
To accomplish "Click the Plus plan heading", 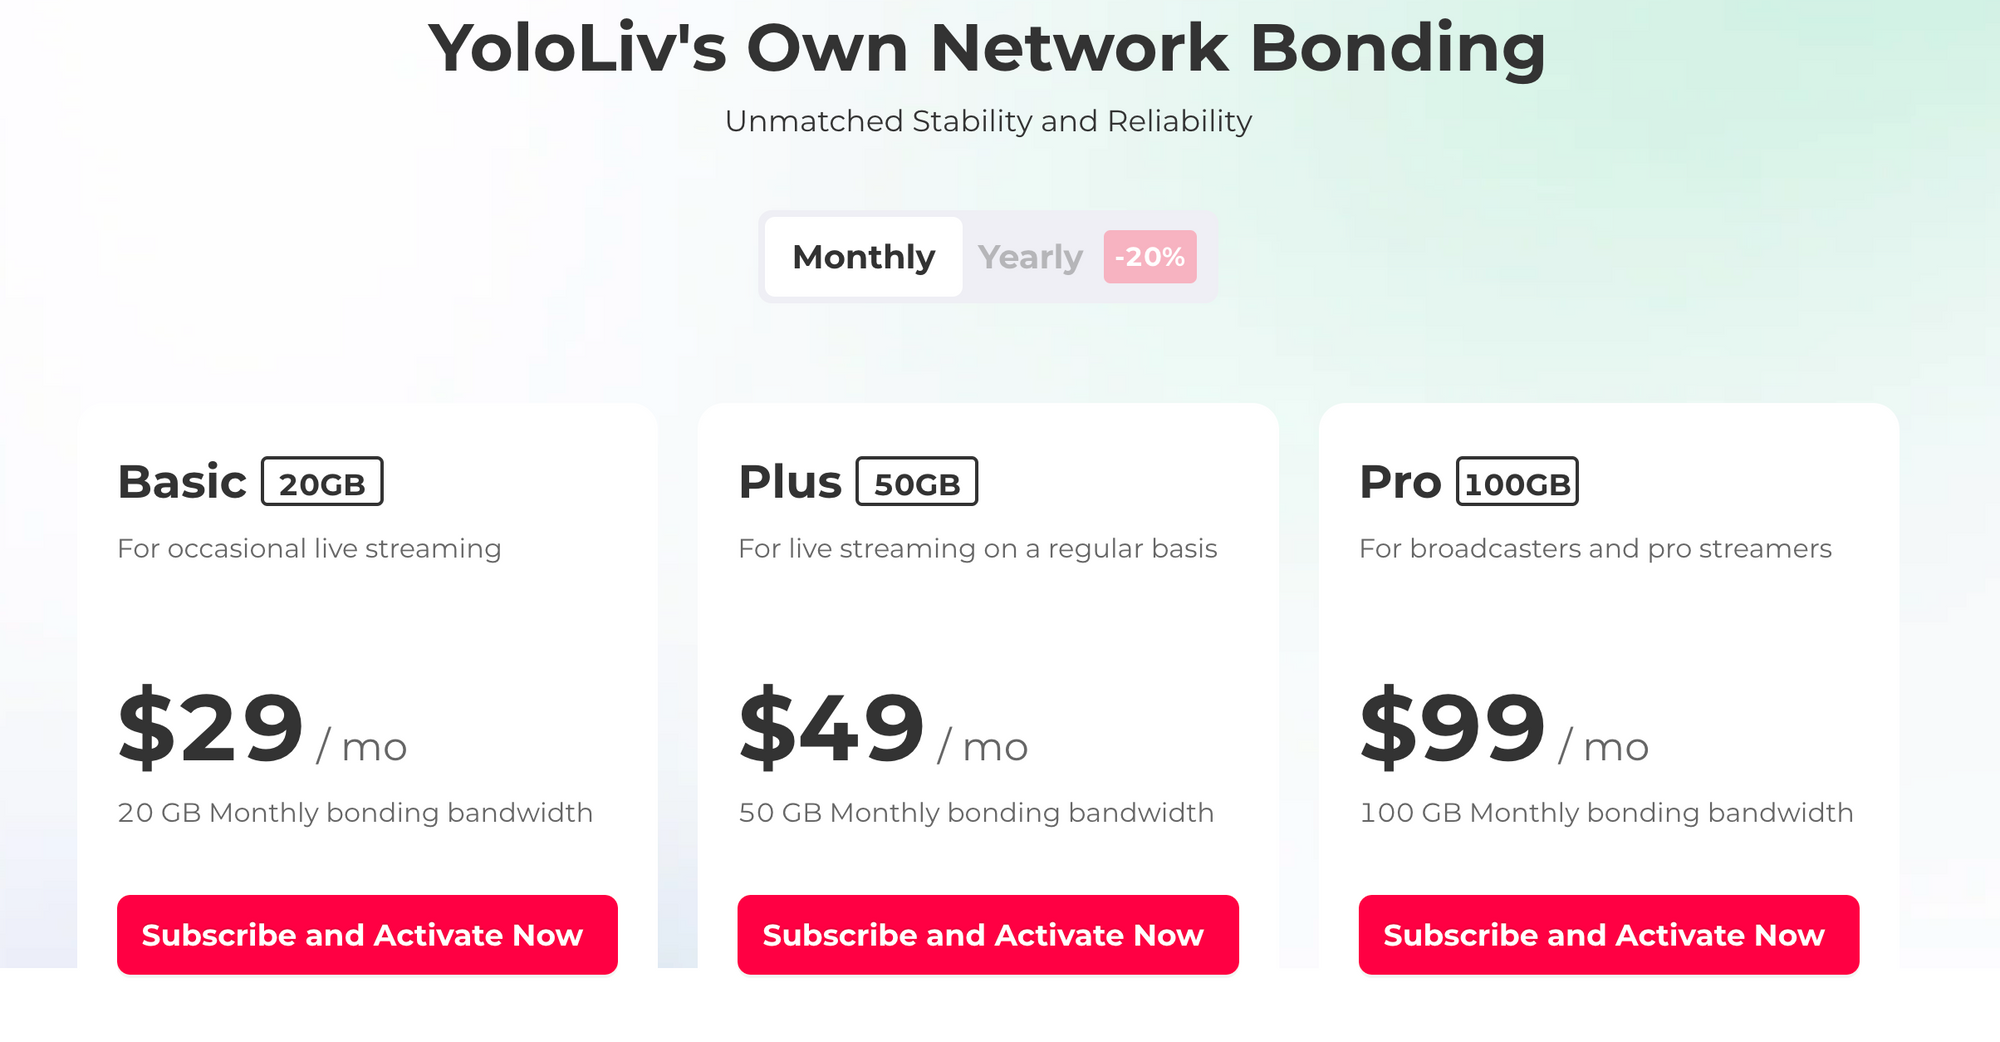I will [x=790, y=482].
